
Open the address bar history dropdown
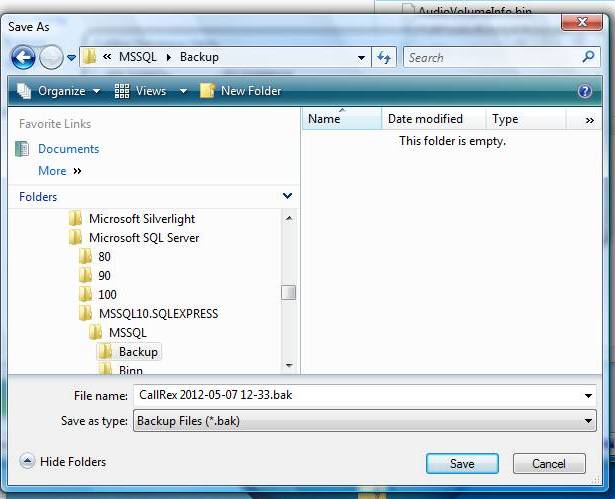[361, 58]
